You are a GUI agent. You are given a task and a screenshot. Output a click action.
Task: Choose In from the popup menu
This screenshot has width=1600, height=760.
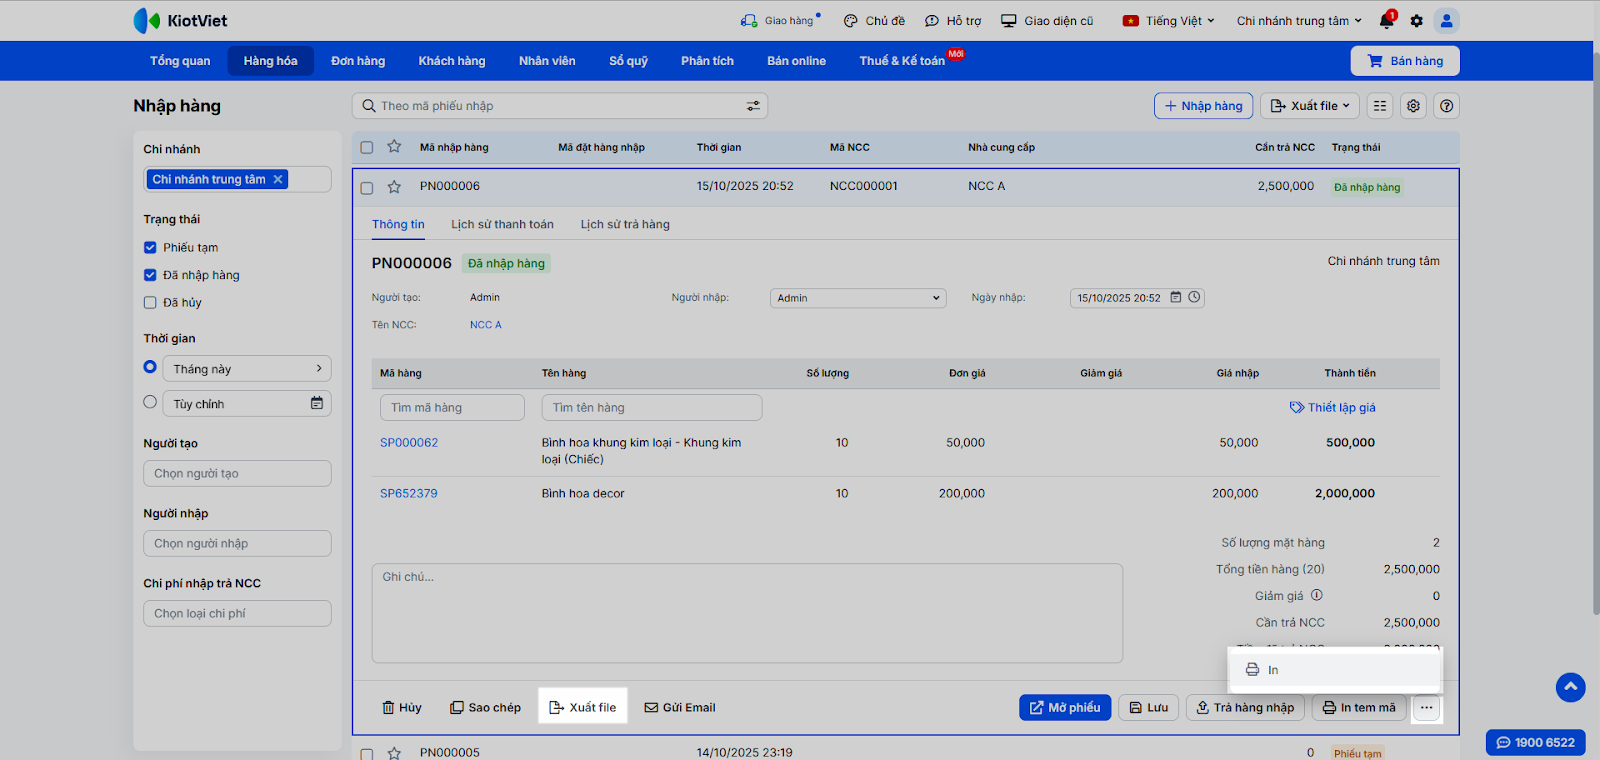coord(1334,670)
